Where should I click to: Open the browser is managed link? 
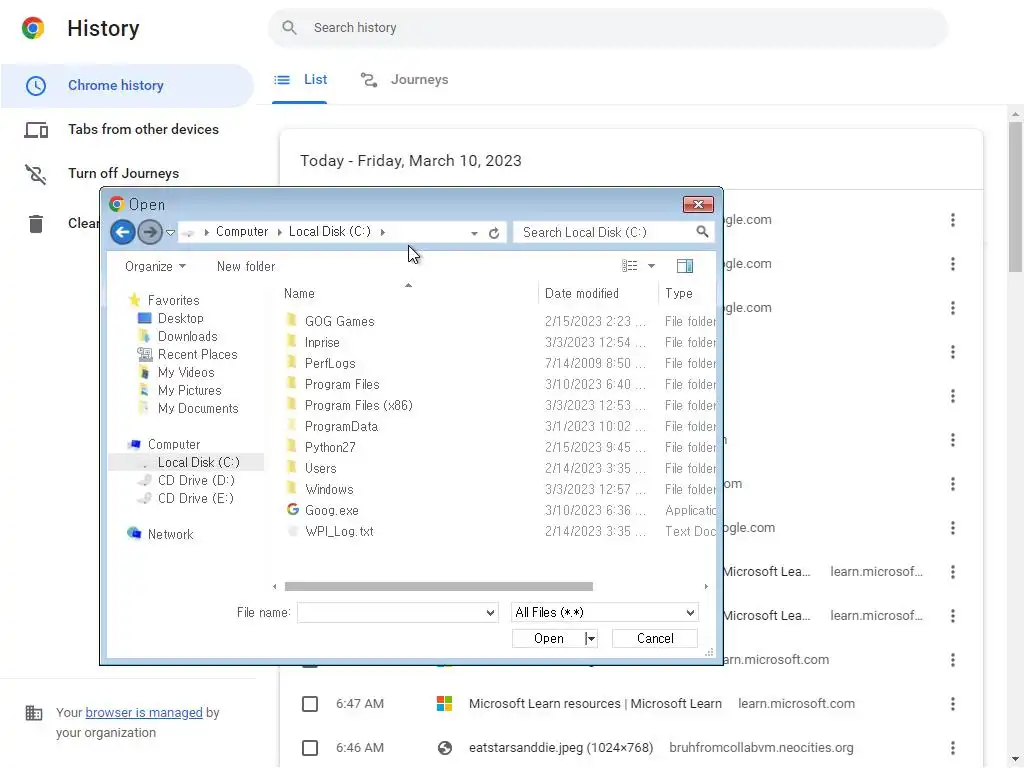coord(144,712)
